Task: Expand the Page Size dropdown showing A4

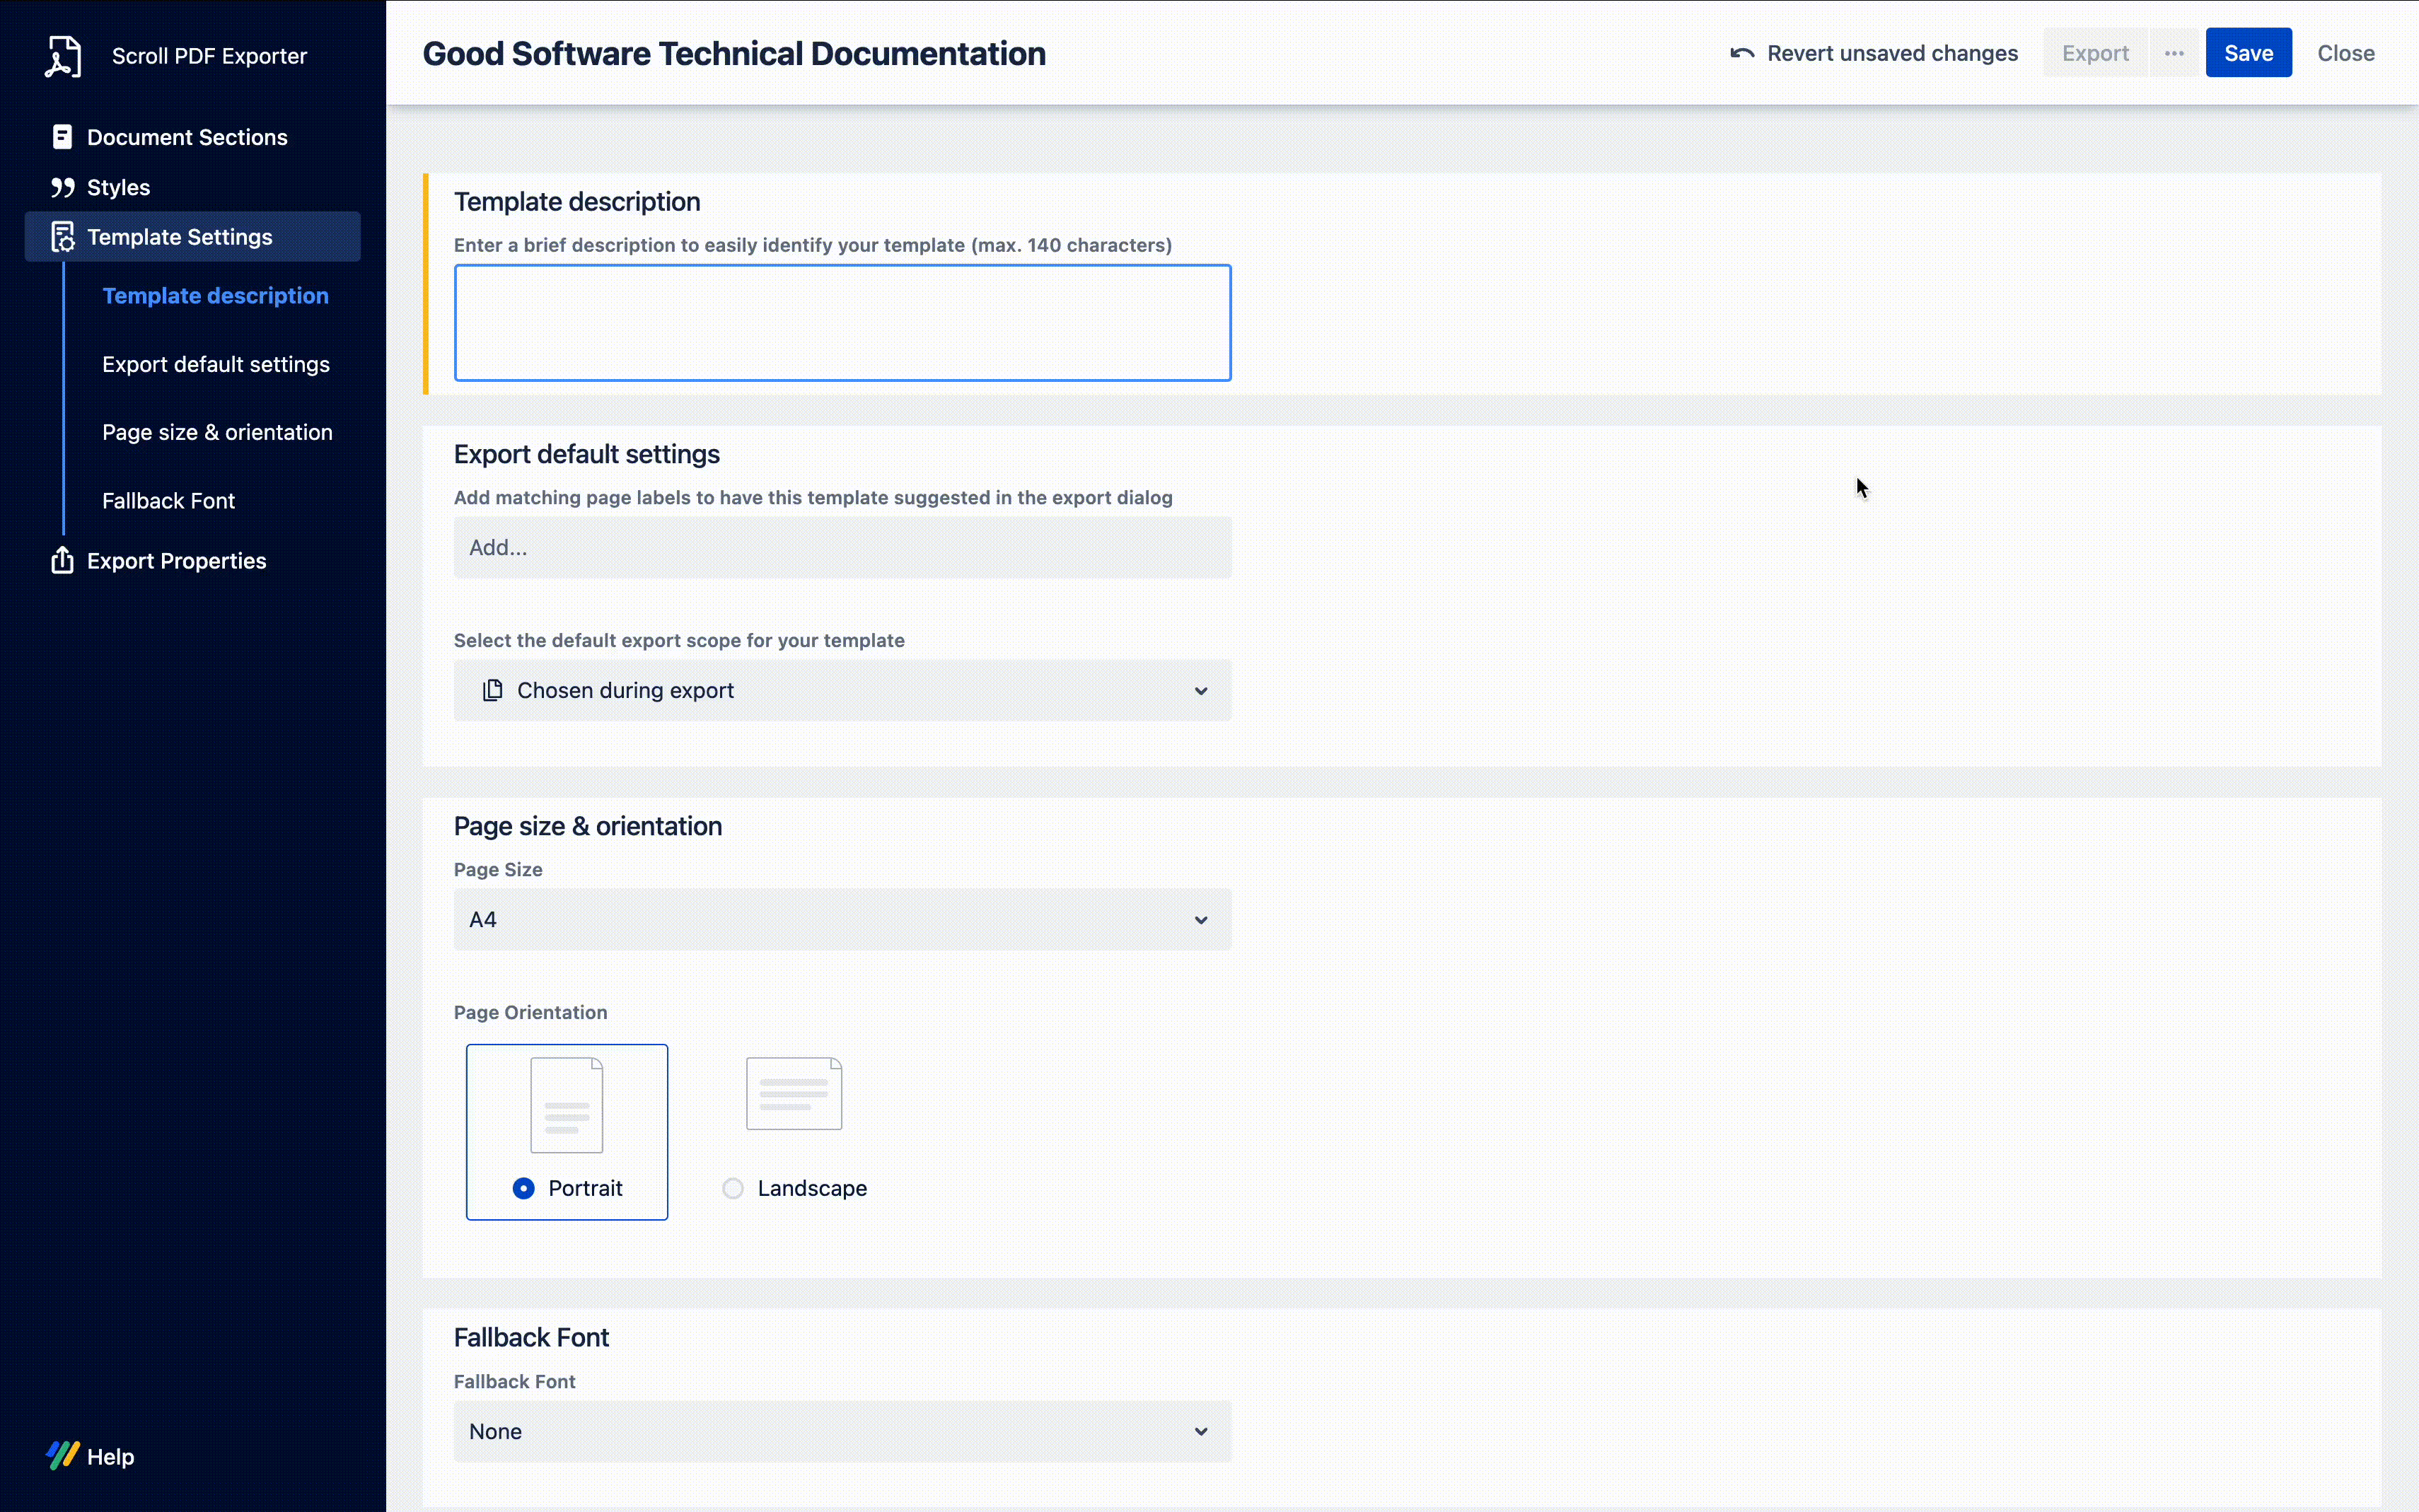Action: click(841, 918)
